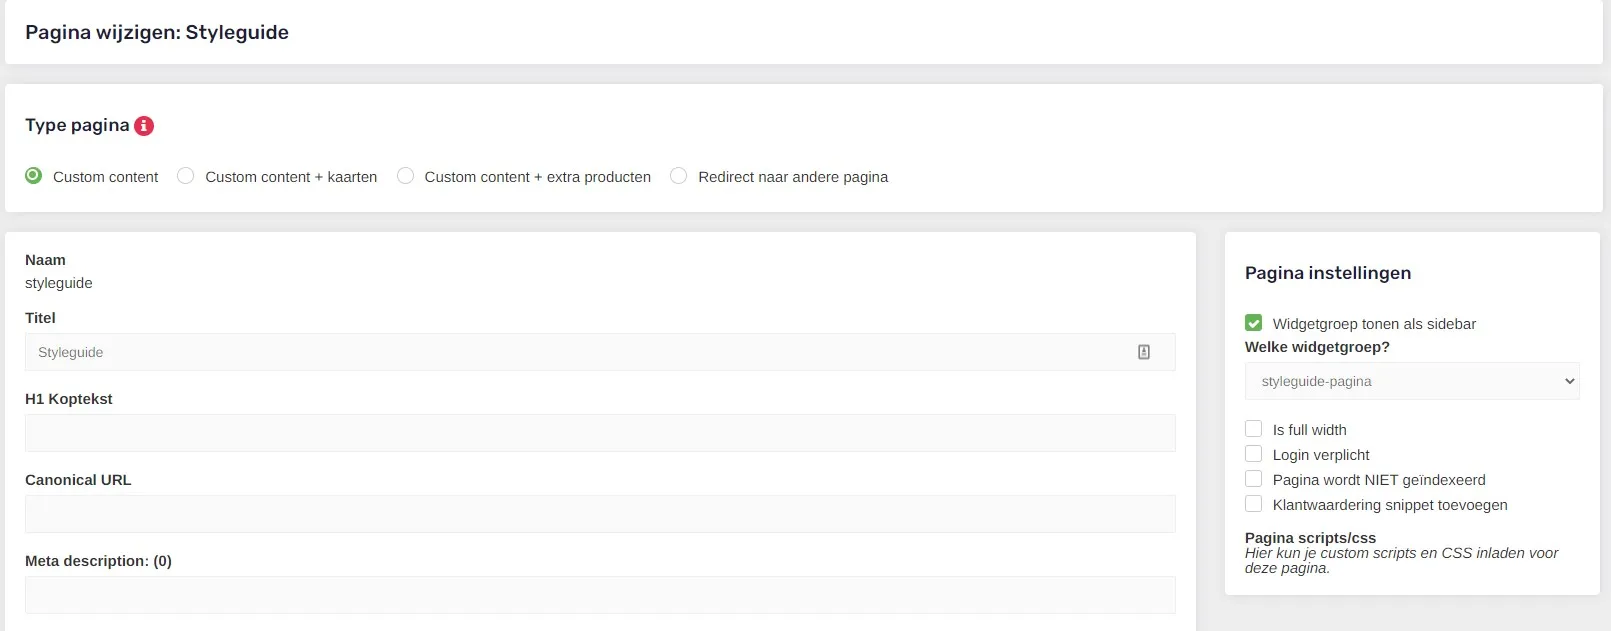Click the H1 Koptekst label
The height and width of the screenshot is (631, 1611).
pyautogui.click(x=69, y=399)
